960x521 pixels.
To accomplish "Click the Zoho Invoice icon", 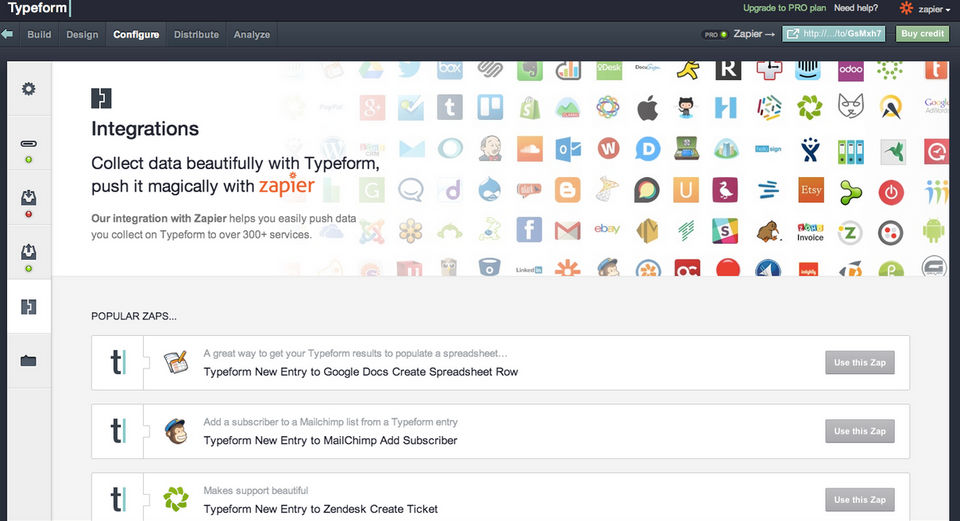I will click(x=811, y=232).
